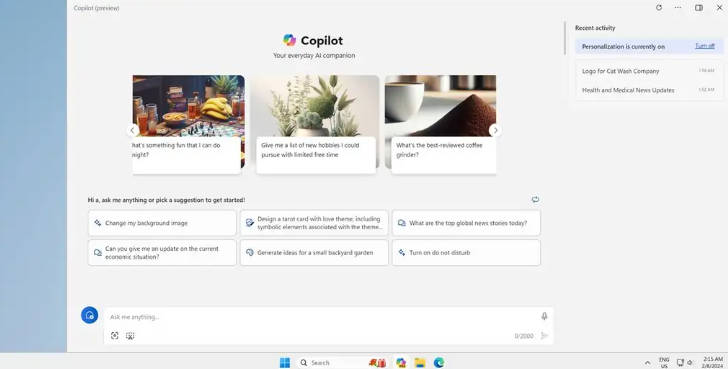Open the three-dots more options menu
The height and width of the screenshot is (369, 728).
[x=678, y=7]
